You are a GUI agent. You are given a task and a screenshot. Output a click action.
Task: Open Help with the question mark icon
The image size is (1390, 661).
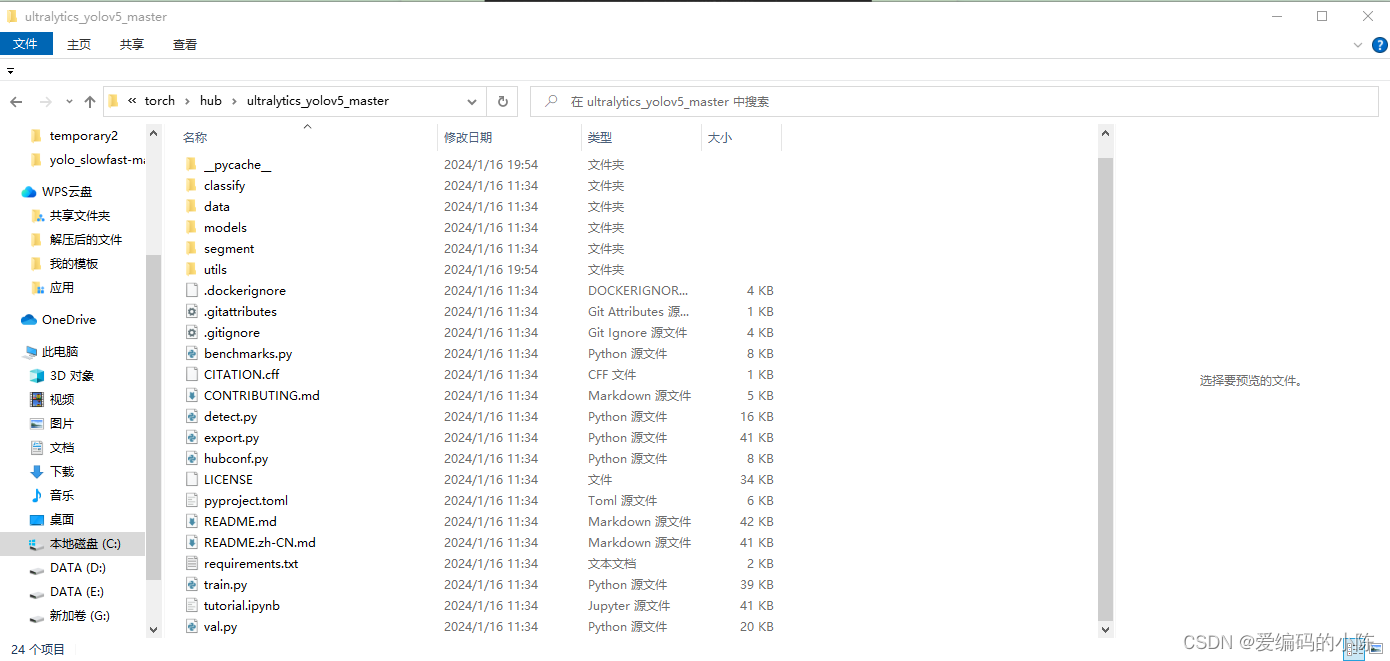(x=1381, y=44)
